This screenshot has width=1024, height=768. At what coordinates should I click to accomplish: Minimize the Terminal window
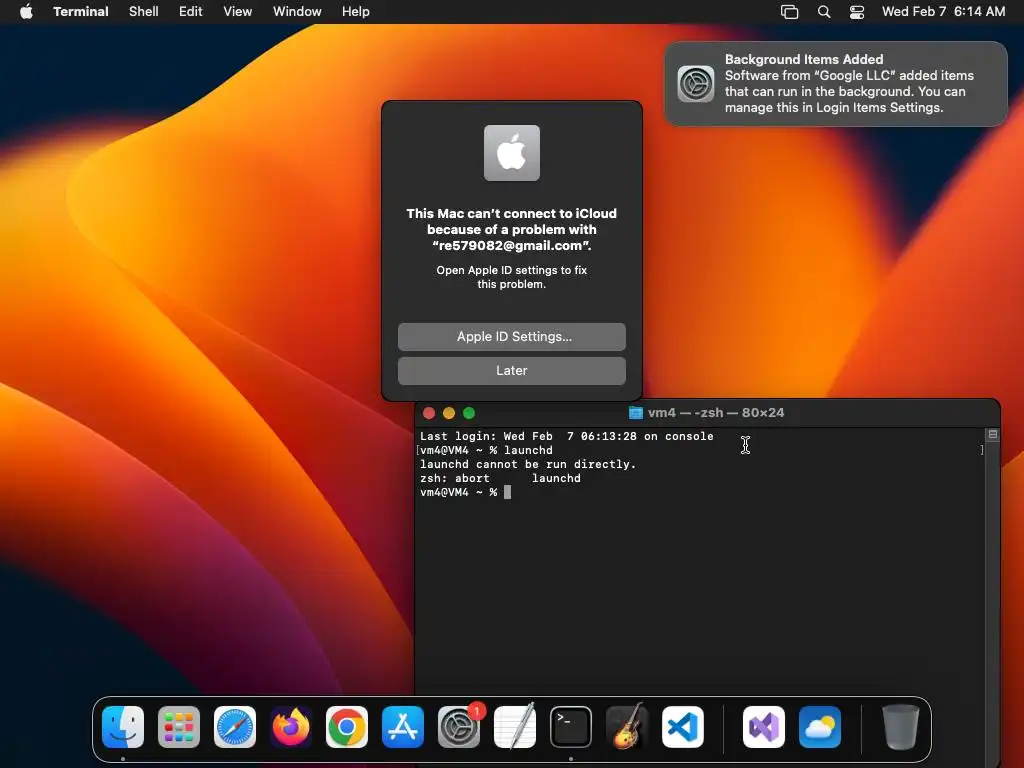click(x=449, y=413)
